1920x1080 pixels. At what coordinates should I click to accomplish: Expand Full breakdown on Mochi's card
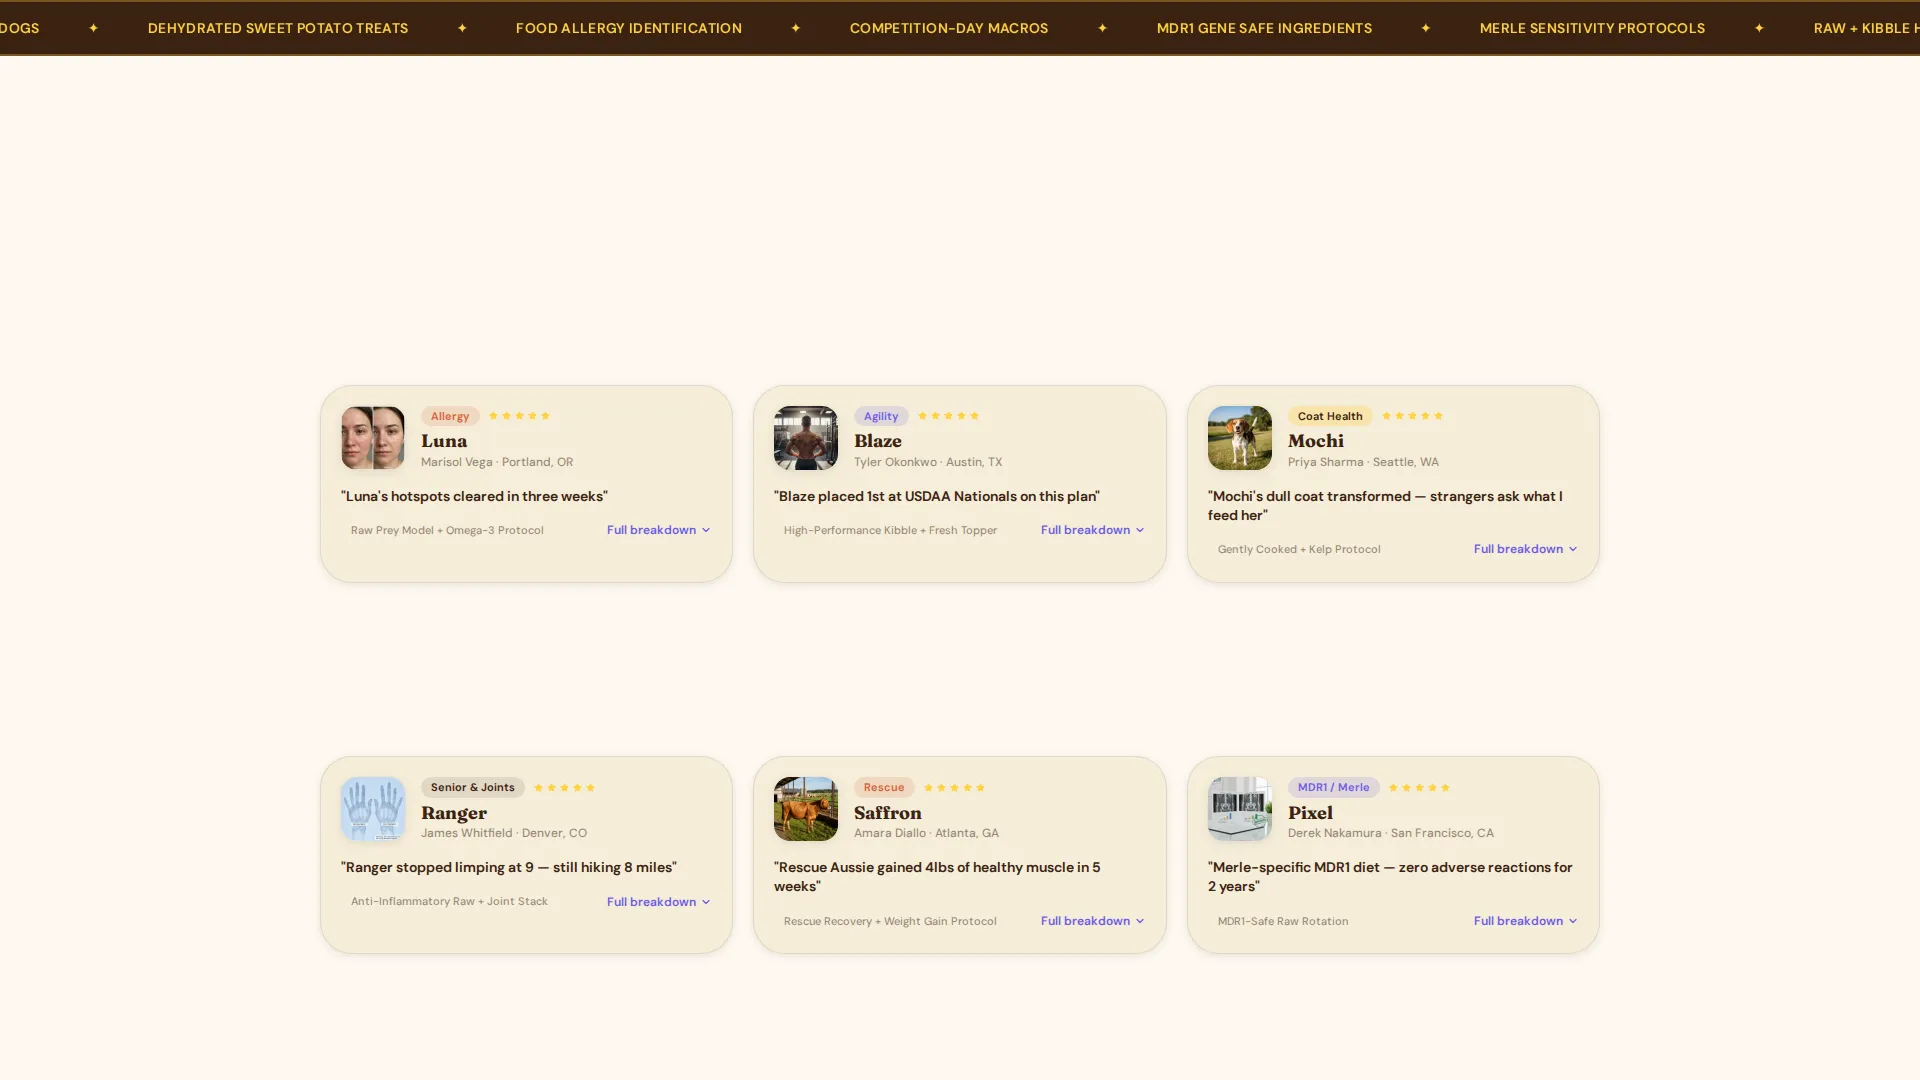(x=1525, y=549)
